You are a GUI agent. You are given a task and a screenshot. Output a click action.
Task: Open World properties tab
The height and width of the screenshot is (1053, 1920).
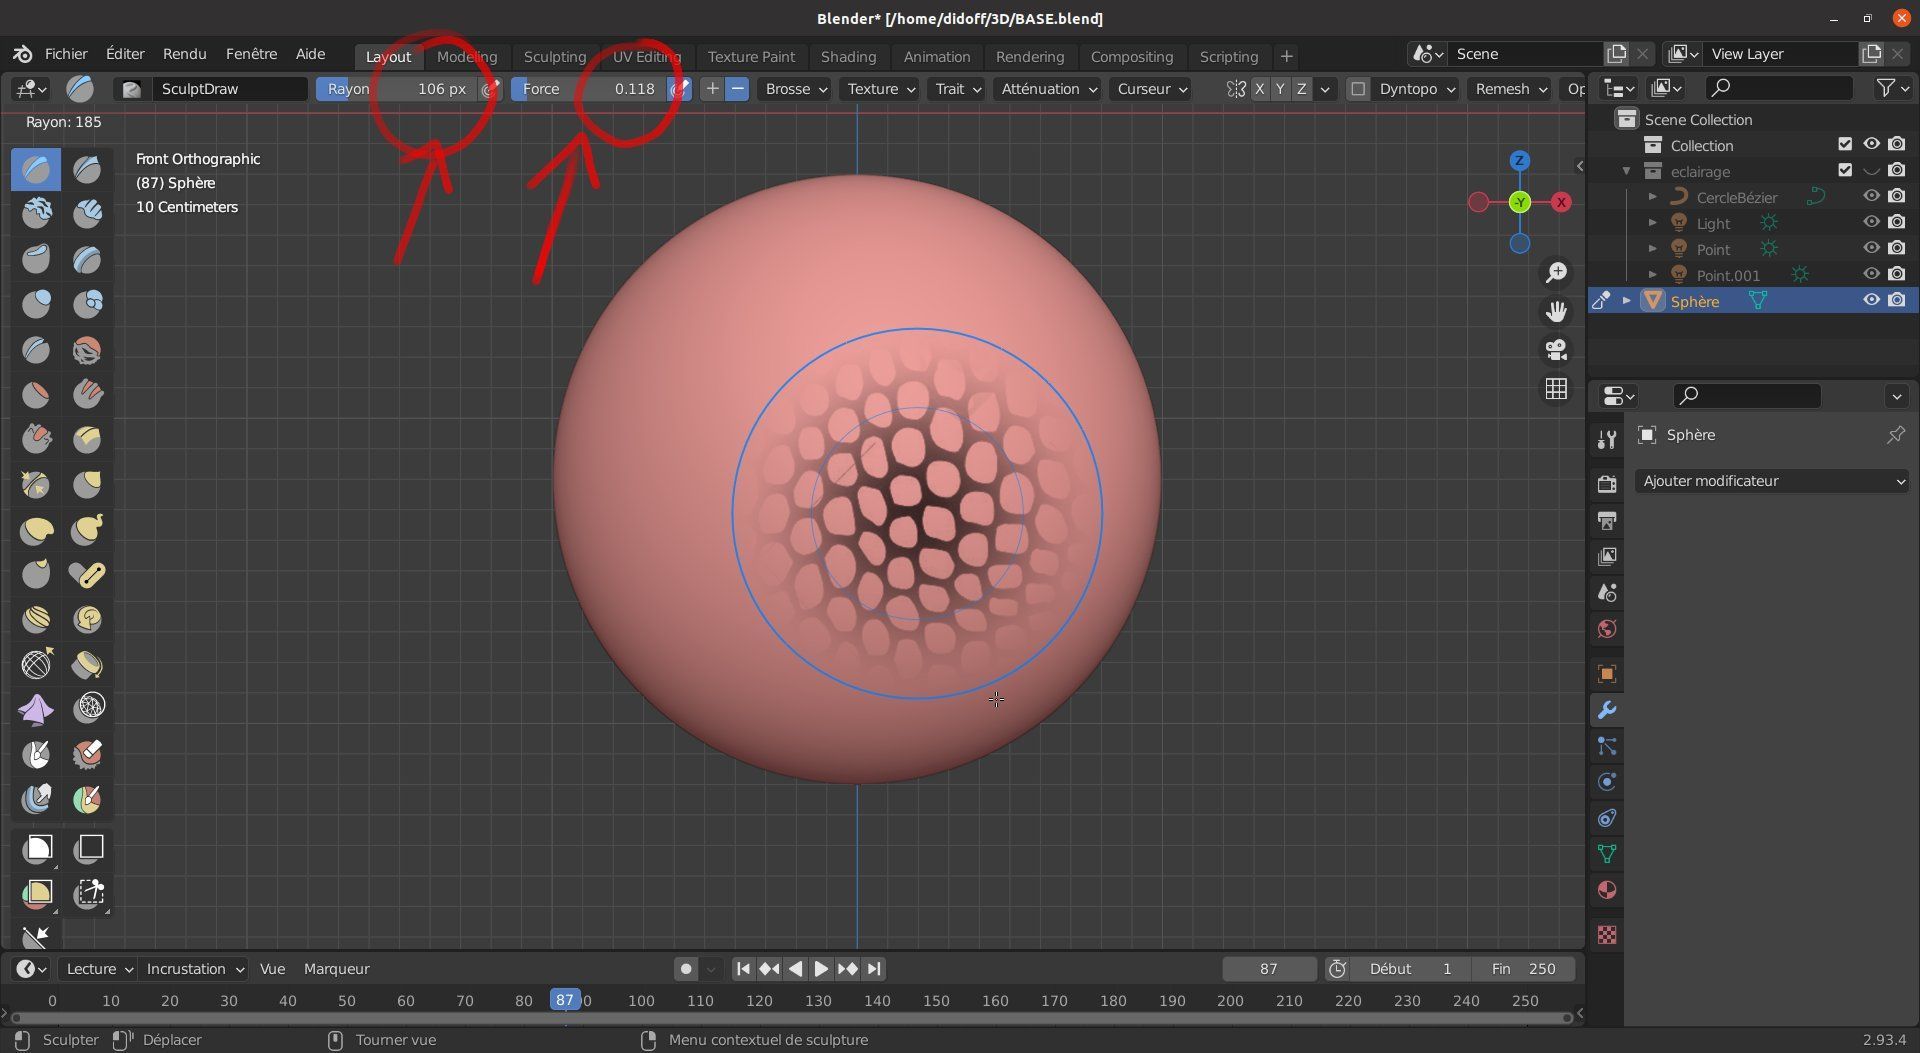(1607, 629)
